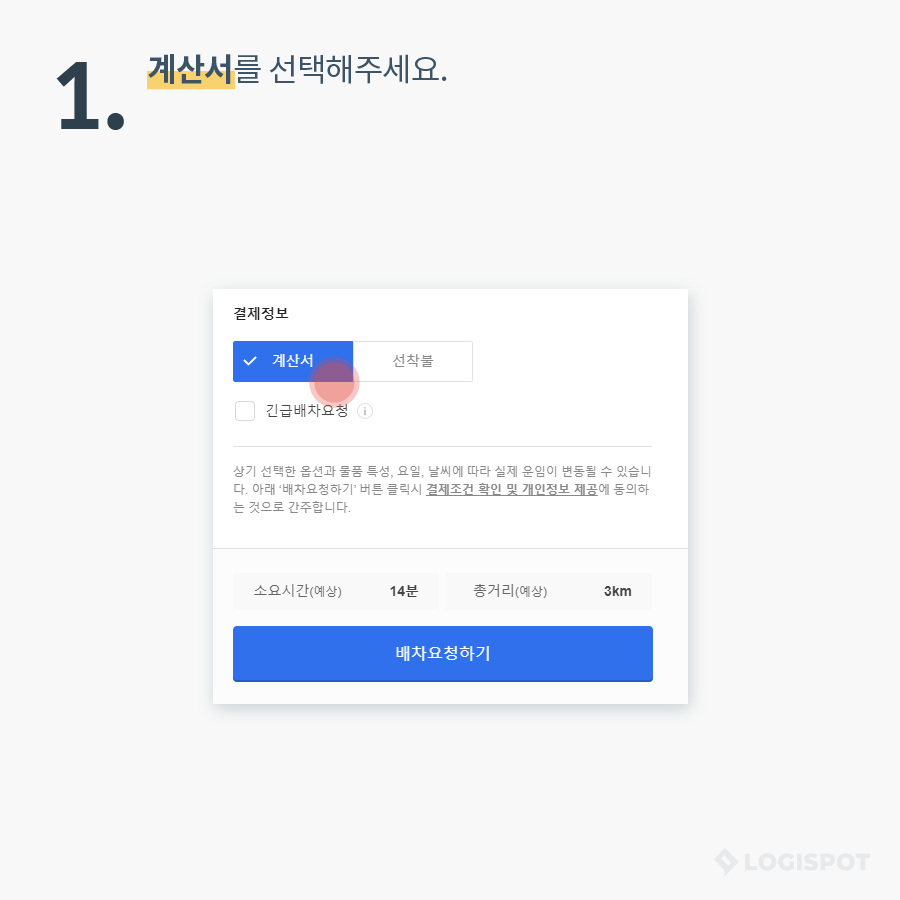Screen dimensions: 900x900
Task: Click the yellow-highlighted 계산서 heading word
Action: pyautogui.click(x=191, y=71)
